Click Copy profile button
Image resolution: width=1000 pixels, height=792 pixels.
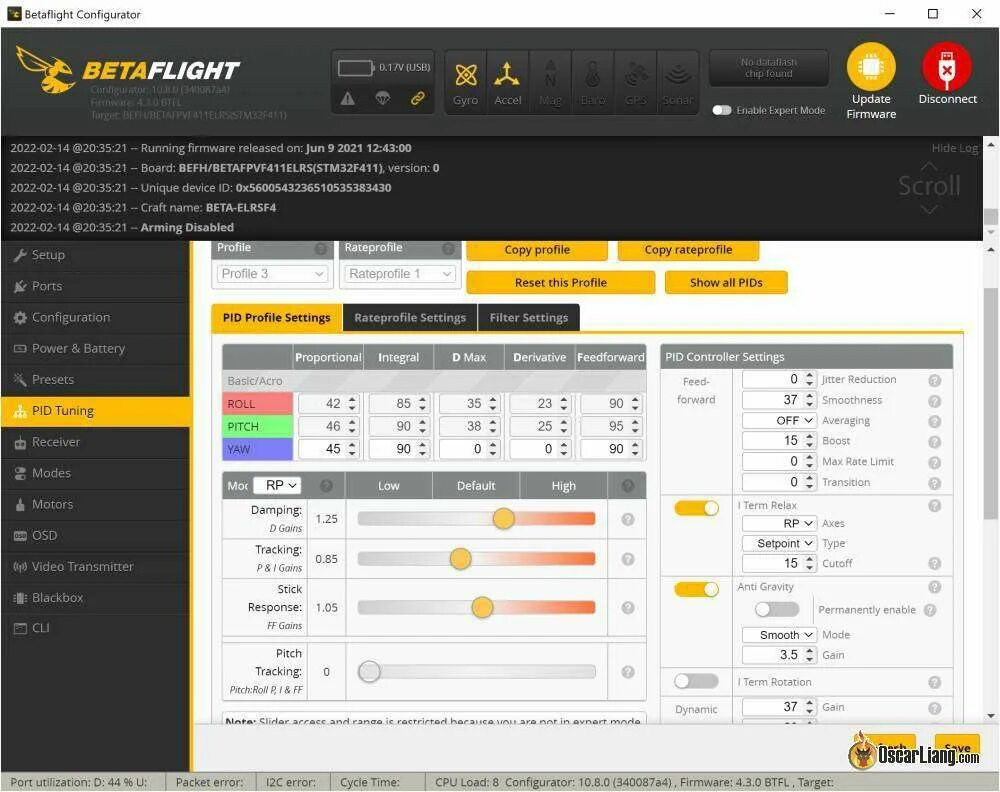tap(537, 250)
